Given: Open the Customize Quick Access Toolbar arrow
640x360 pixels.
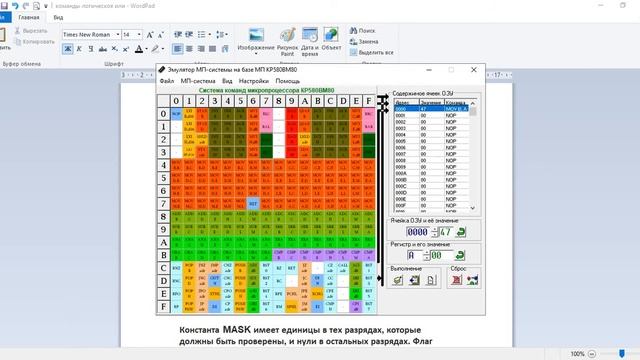Looking at the screenshot, I should [46, 6].
